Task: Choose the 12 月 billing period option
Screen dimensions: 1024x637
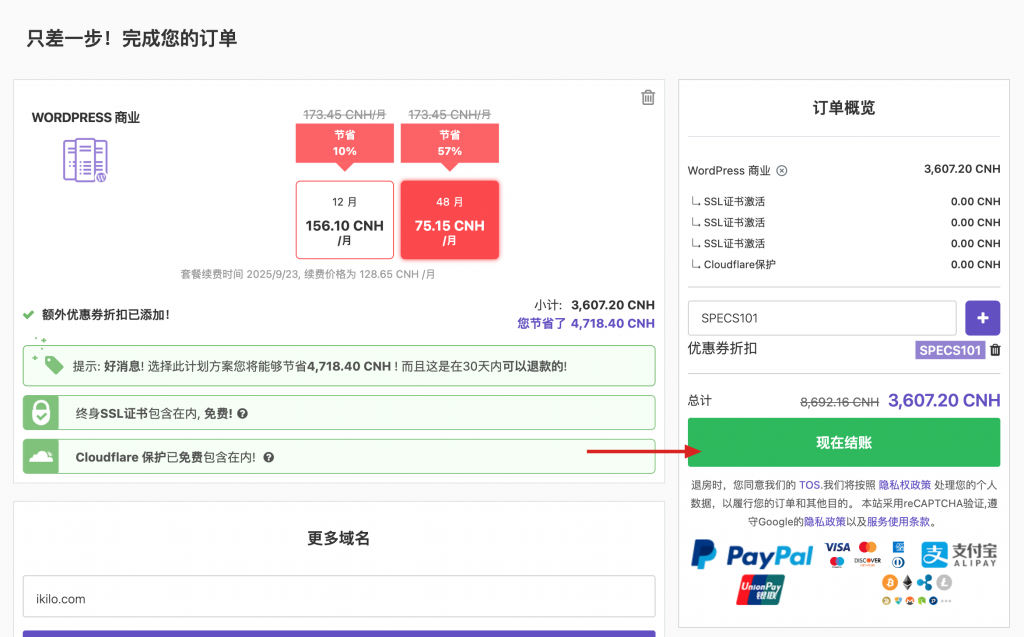Action: [345, 220]
